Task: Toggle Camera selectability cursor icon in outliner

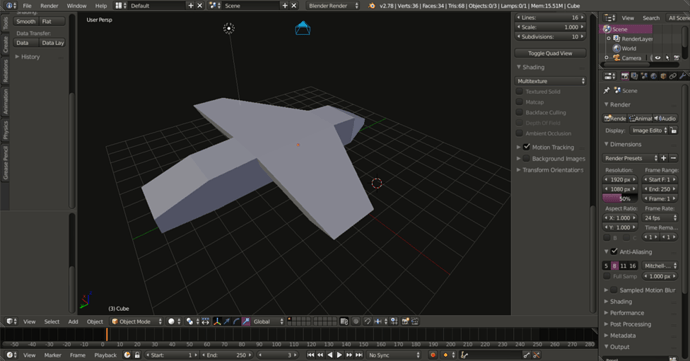Action: (667, 58)
